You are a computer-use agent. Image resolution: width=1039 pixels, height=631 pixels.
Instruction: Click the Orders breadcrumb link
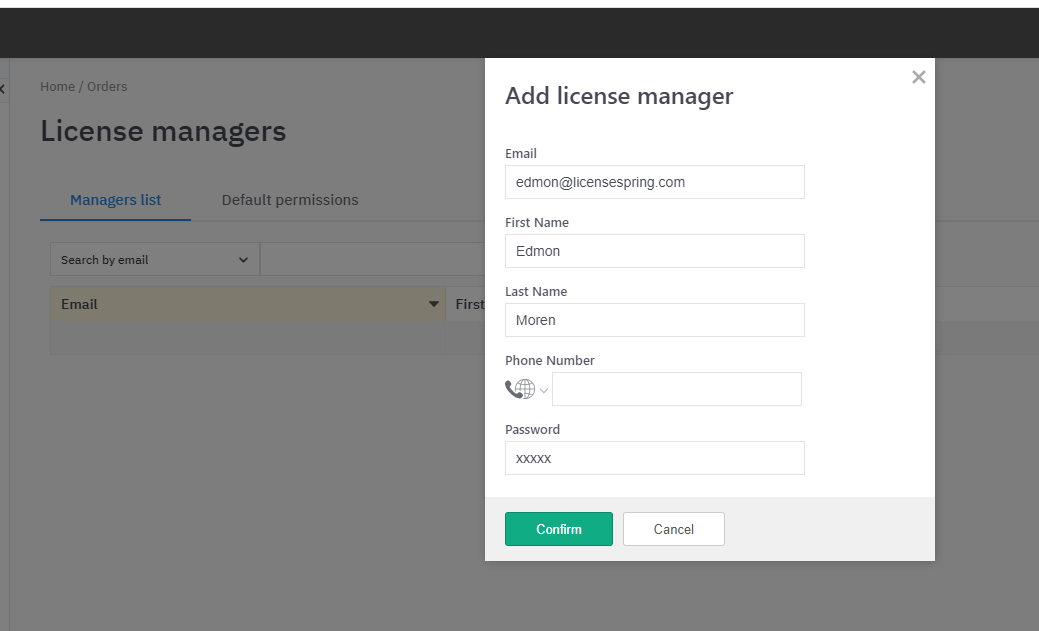click(x=107, y=86)
